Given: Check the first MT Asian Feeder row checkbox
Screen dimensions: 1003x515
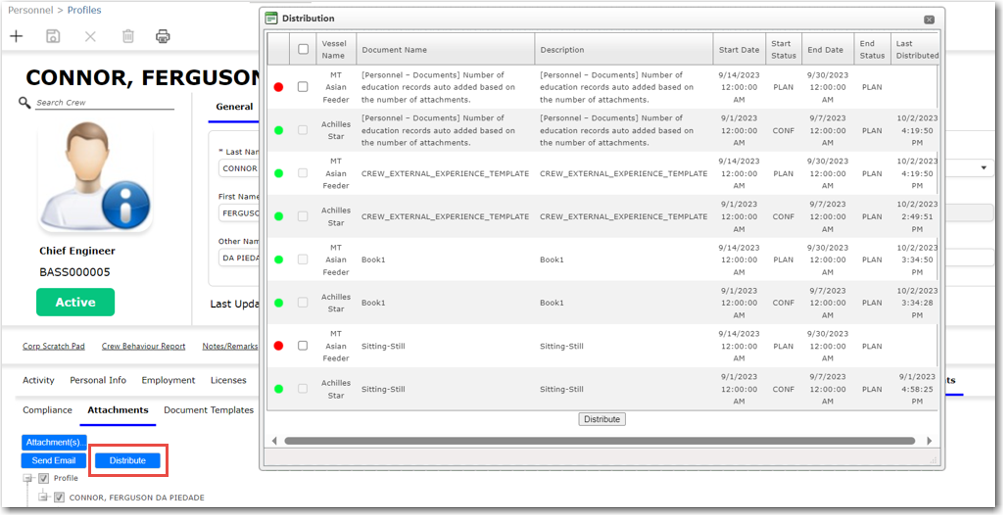Looking at the screenshot, I should (x=303, y=87).
